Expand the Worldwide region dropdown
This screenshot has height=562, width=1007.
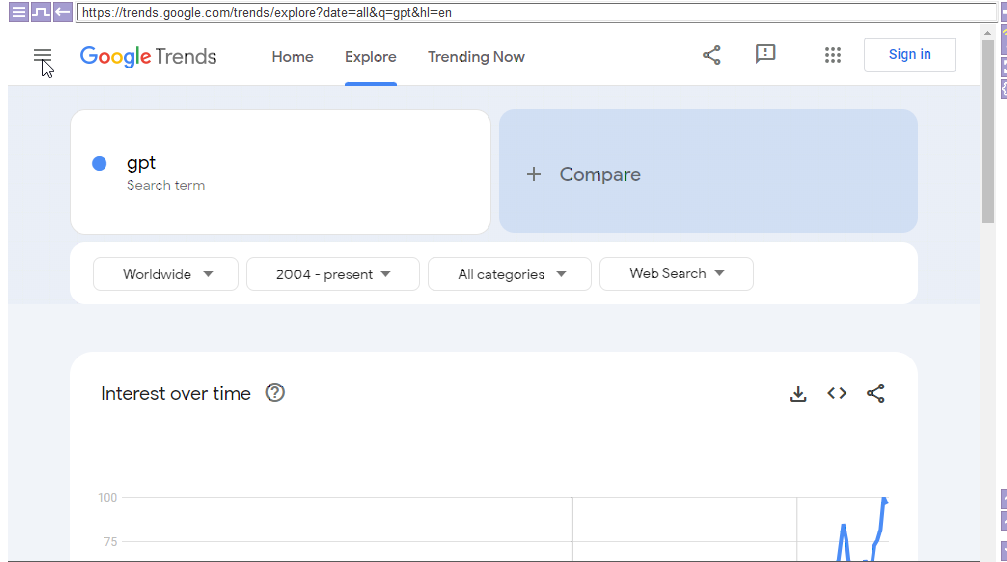pos(166,274)
